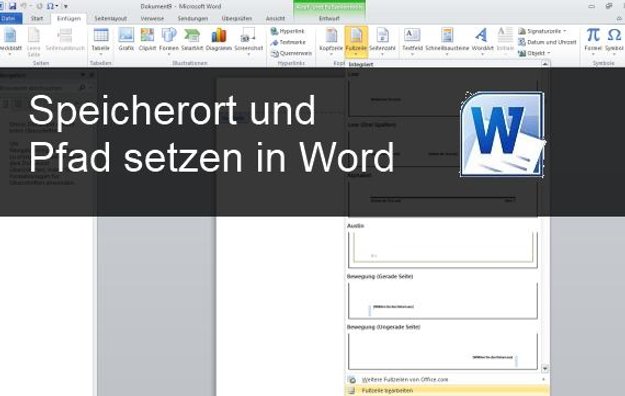This screenshot has height=396, width=625.
Task: Insert a Leere Seite blank page
Action: tap(34, 42)
